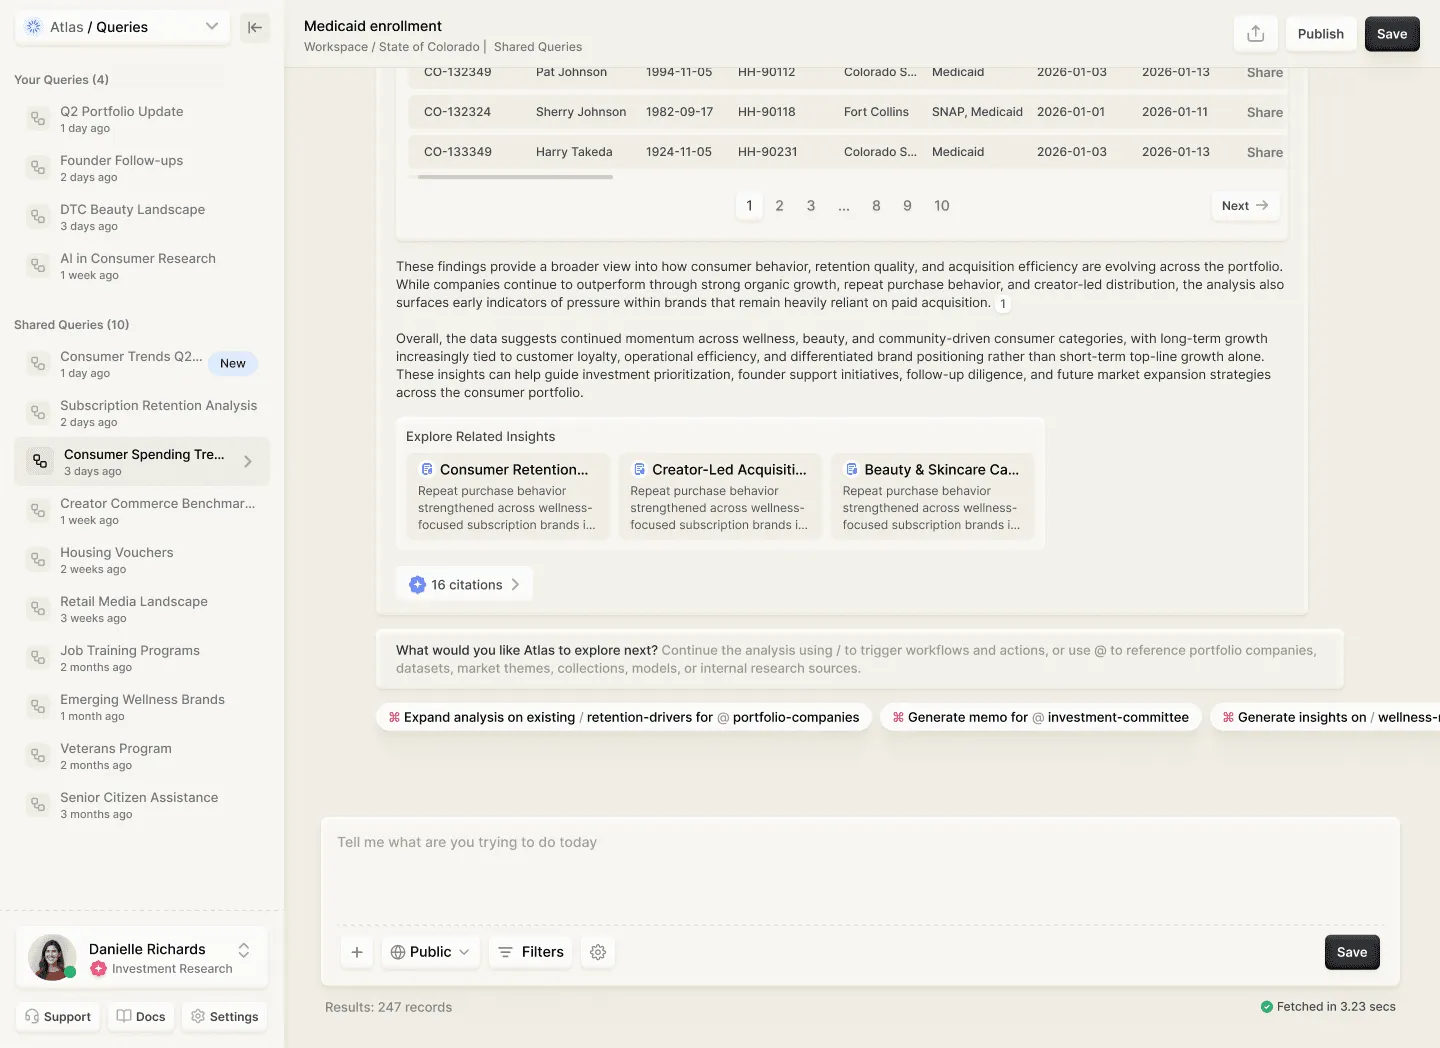
Task: Click the 'What would you like Atlas to explore' field
Action: tap(860, 659)
